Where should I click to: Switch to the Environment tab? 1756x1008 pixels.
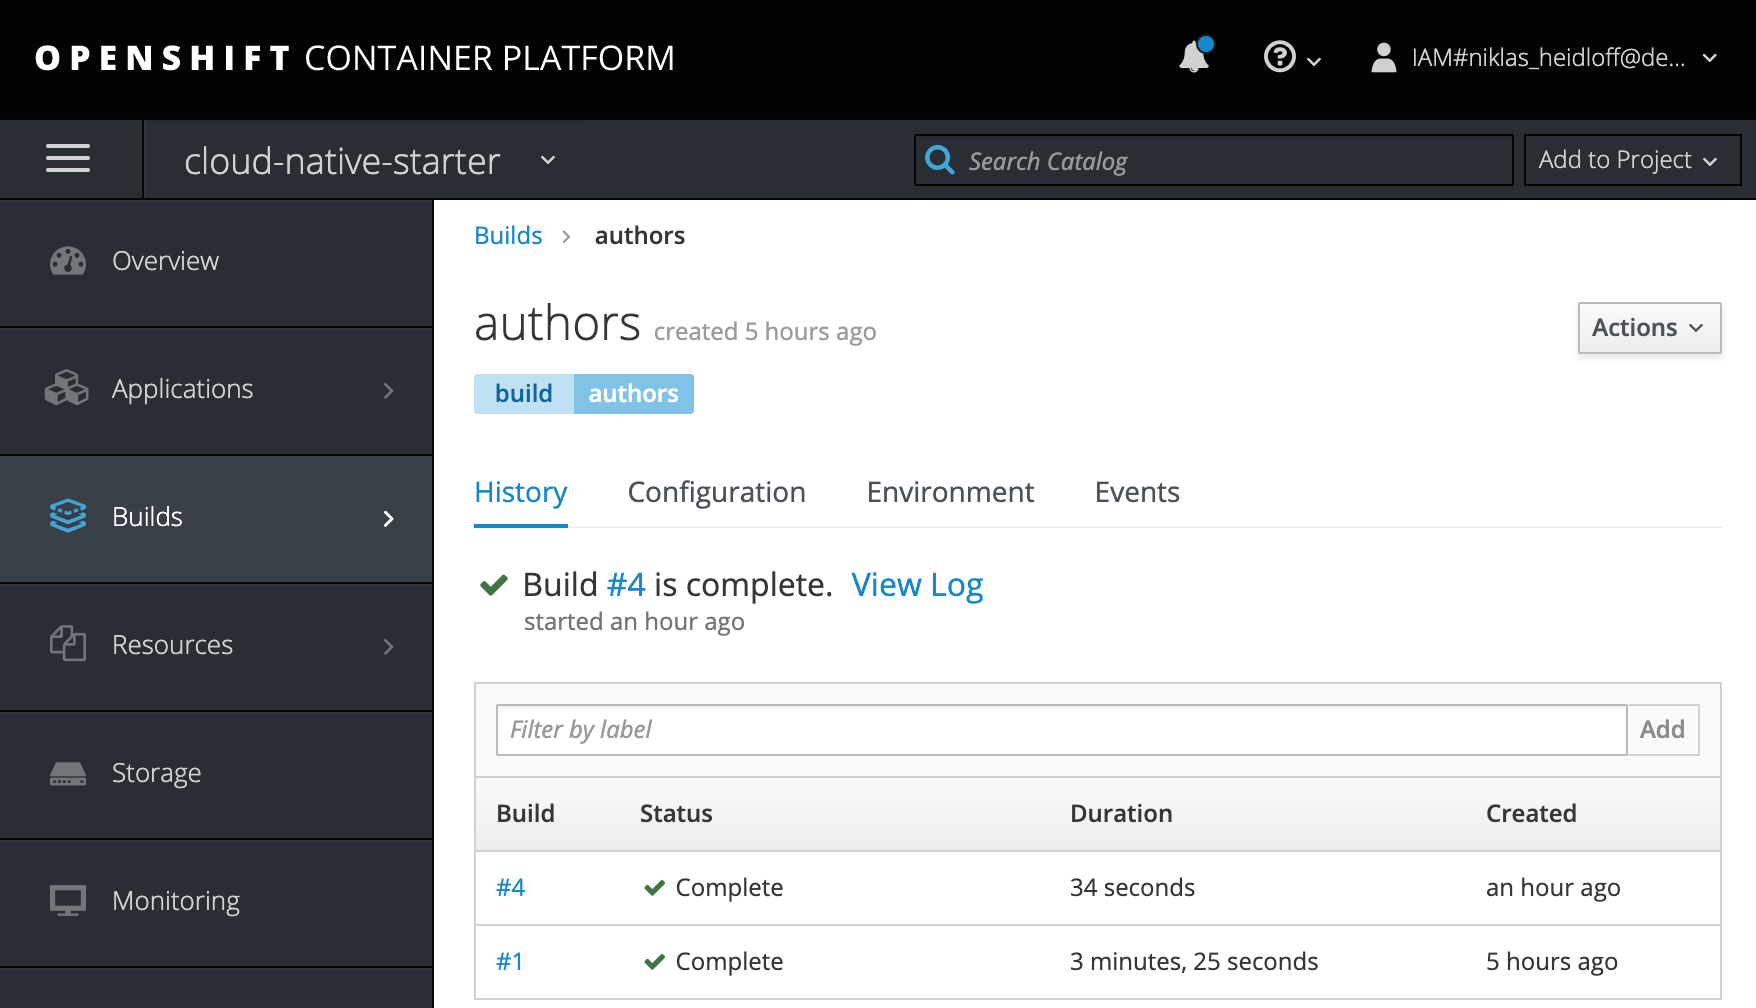click(950, 492)
